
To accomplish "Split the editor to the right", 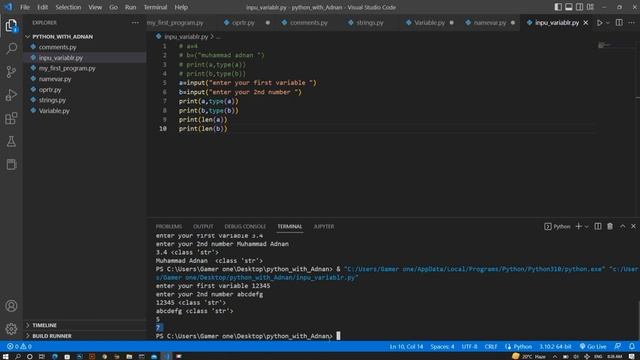I will coord(619,23).
